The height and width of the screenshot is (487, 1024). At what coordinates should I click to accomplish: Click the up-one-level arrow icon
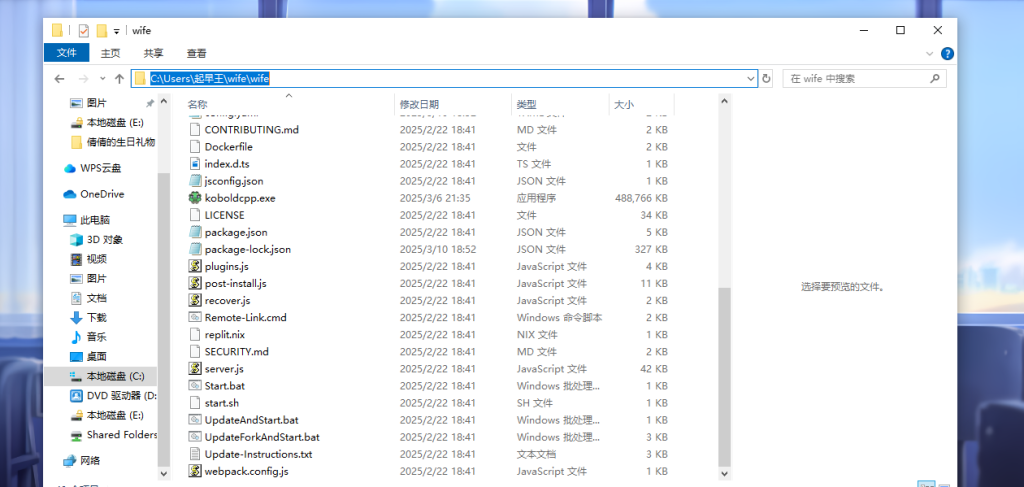[x=119, y=78]
